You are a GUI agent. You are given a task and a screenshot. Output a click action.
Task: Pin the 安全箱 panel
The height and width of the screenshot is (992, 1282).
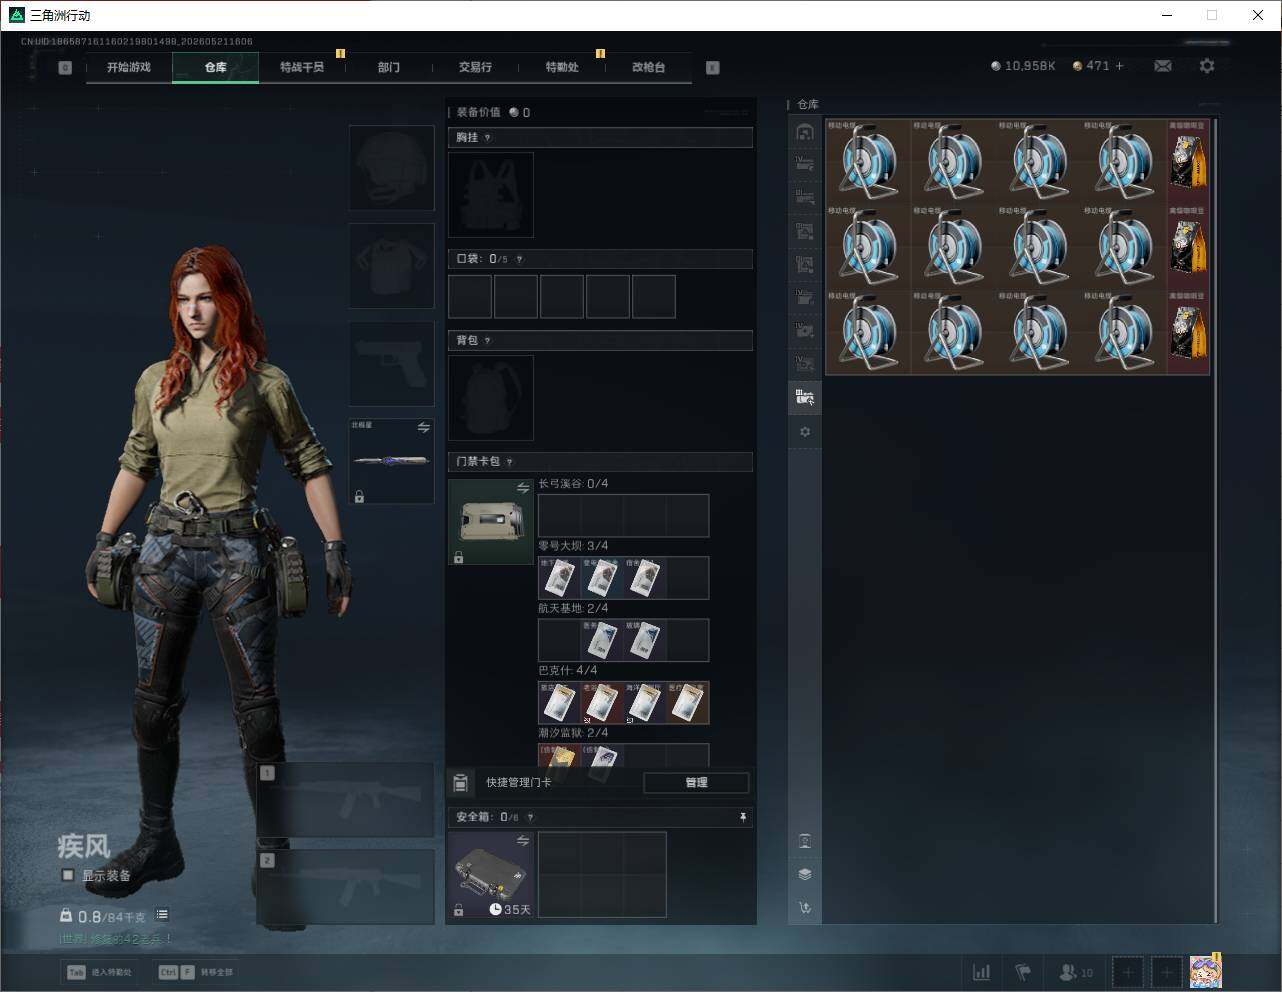click(x=743, y=817)
